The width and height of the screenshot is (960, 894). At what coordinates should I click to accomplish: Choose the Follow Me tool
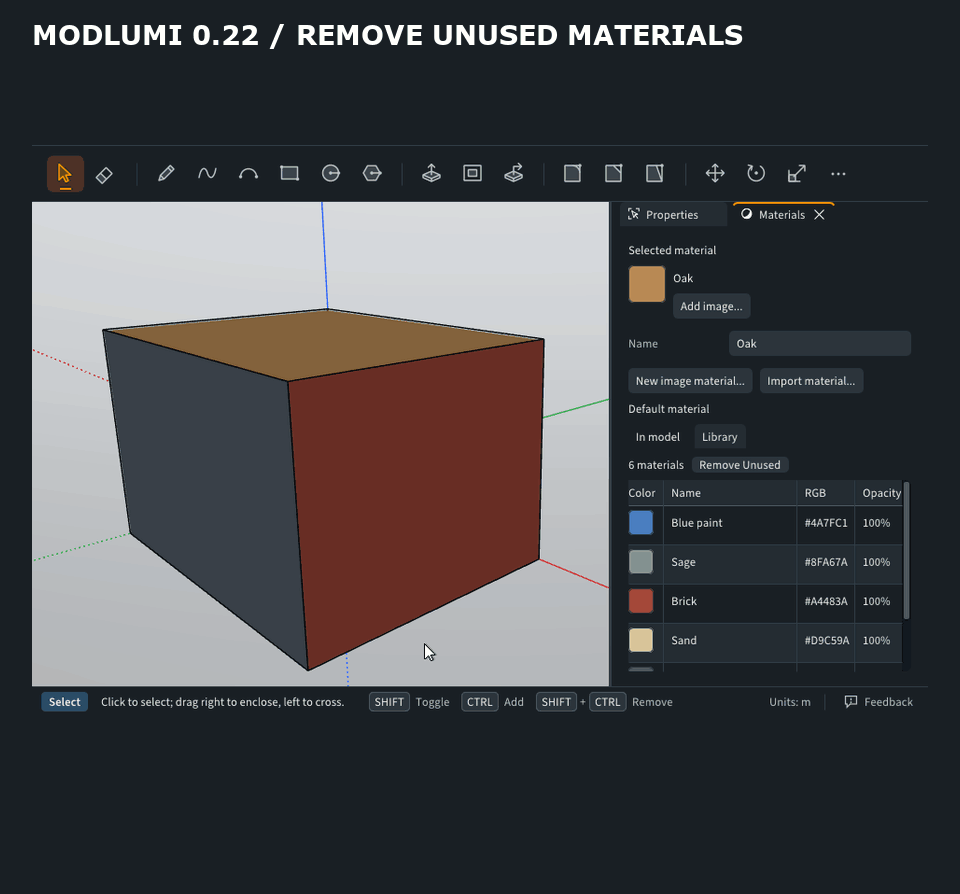pos(514,174)
